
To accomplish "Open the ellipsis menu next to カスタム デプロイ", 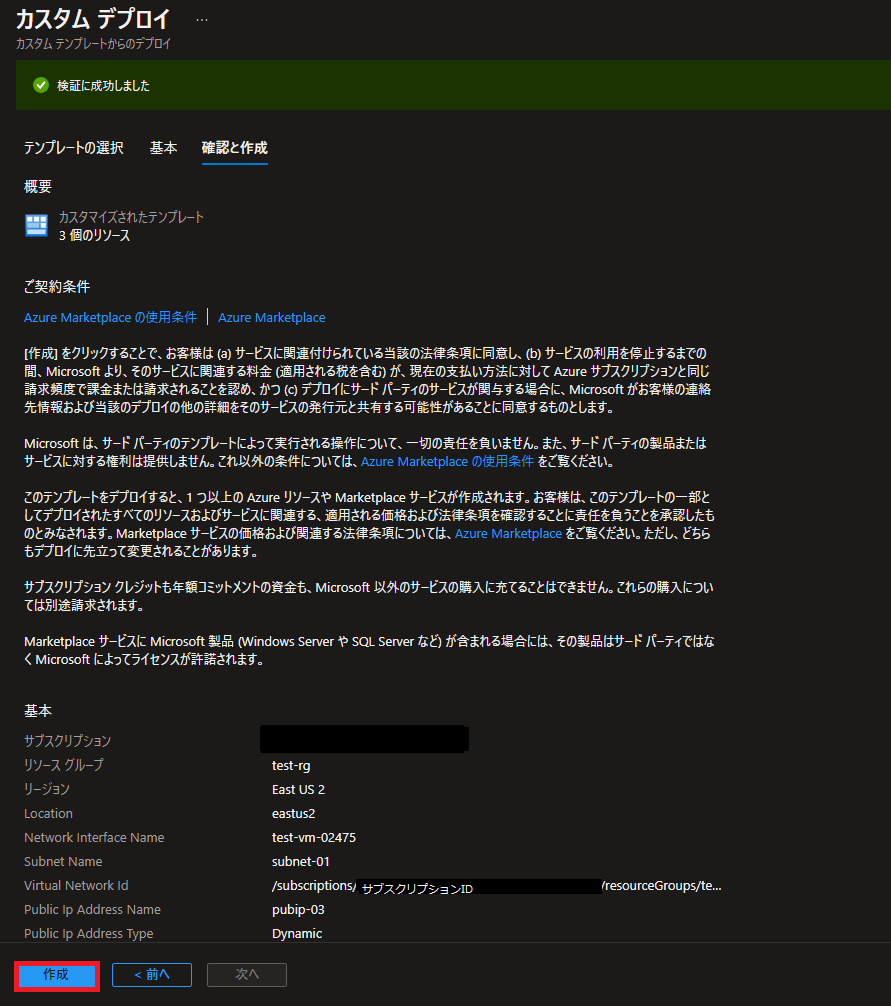I will (x=202, y=20).
